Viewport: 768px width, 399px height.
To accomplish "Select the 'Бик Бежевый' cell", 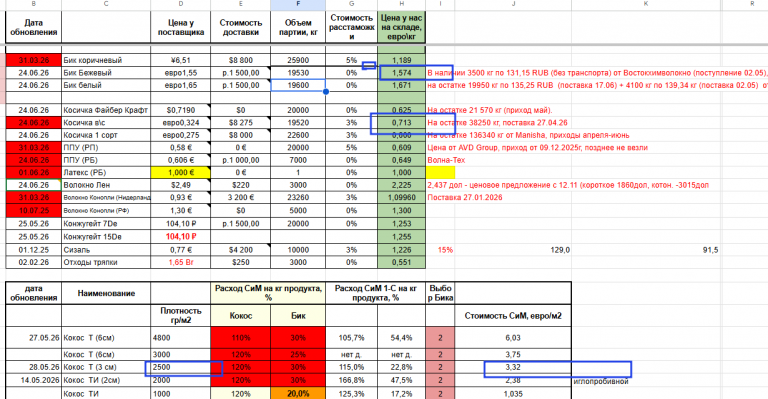I will pos(106,72).
